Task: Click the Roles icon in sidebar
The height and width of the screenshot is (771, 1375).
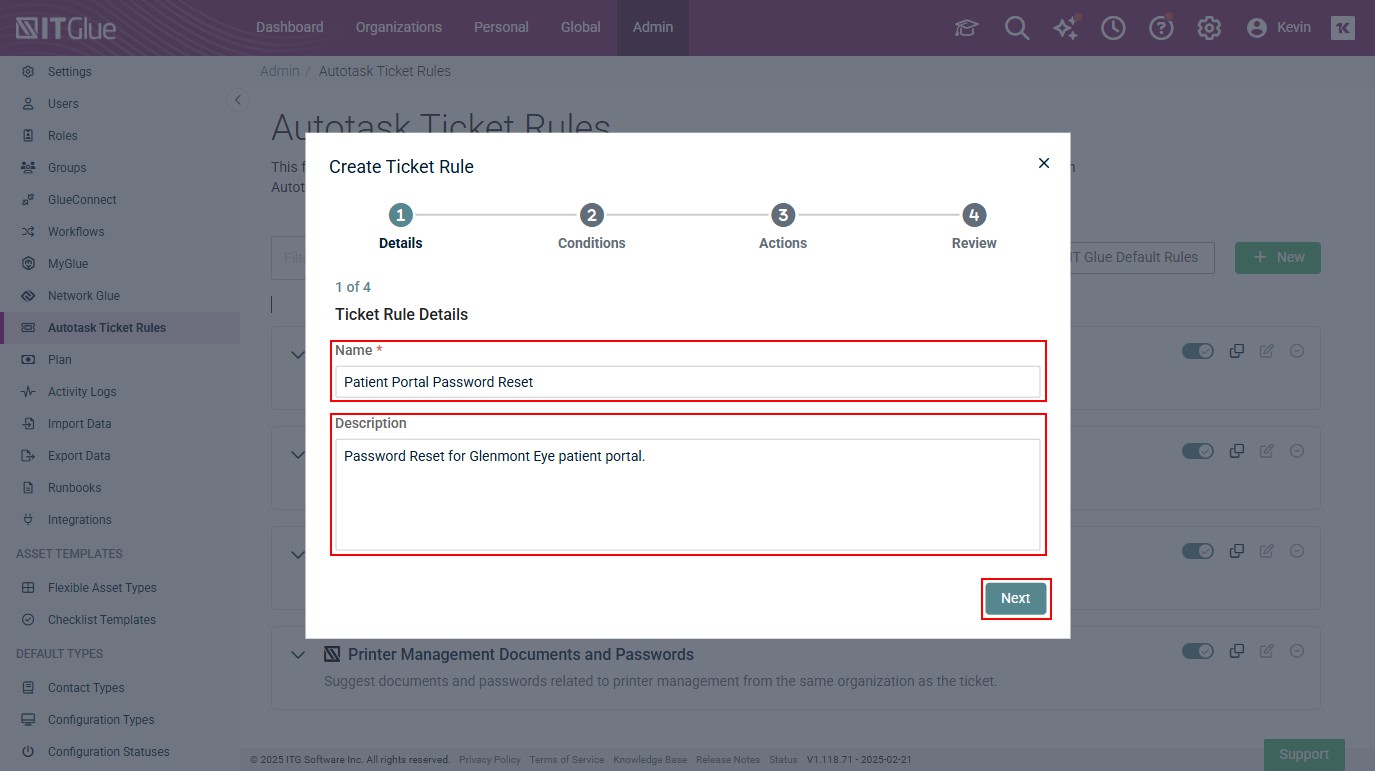Action: 28,136
